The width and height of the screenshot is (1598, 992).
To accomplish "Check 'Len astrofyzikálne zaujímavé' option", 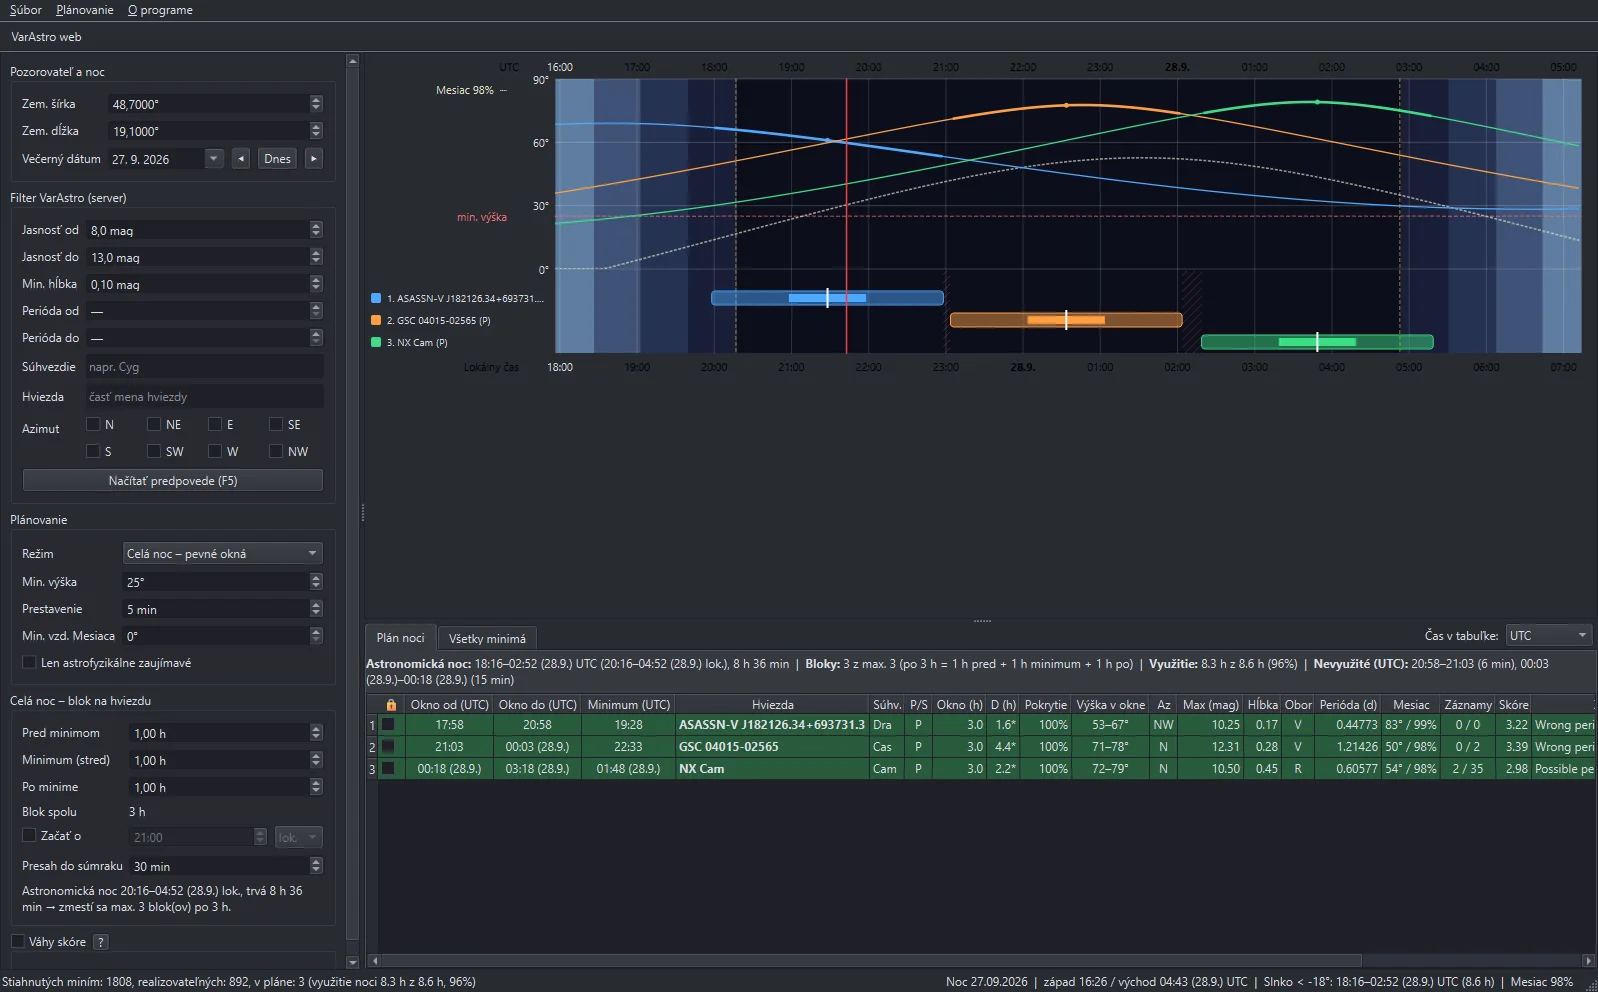I will 29,662.
